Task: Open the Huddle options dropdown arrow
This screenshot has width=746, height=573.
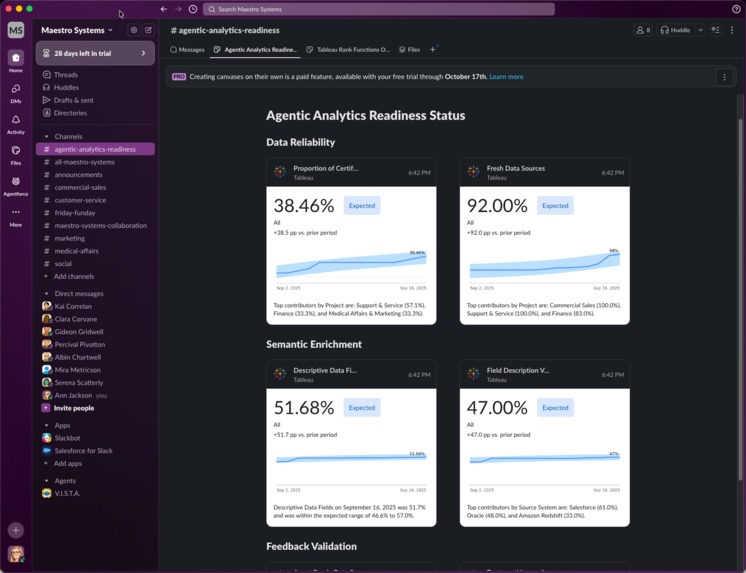Action: pyautogui.click(x=700, y=30)
